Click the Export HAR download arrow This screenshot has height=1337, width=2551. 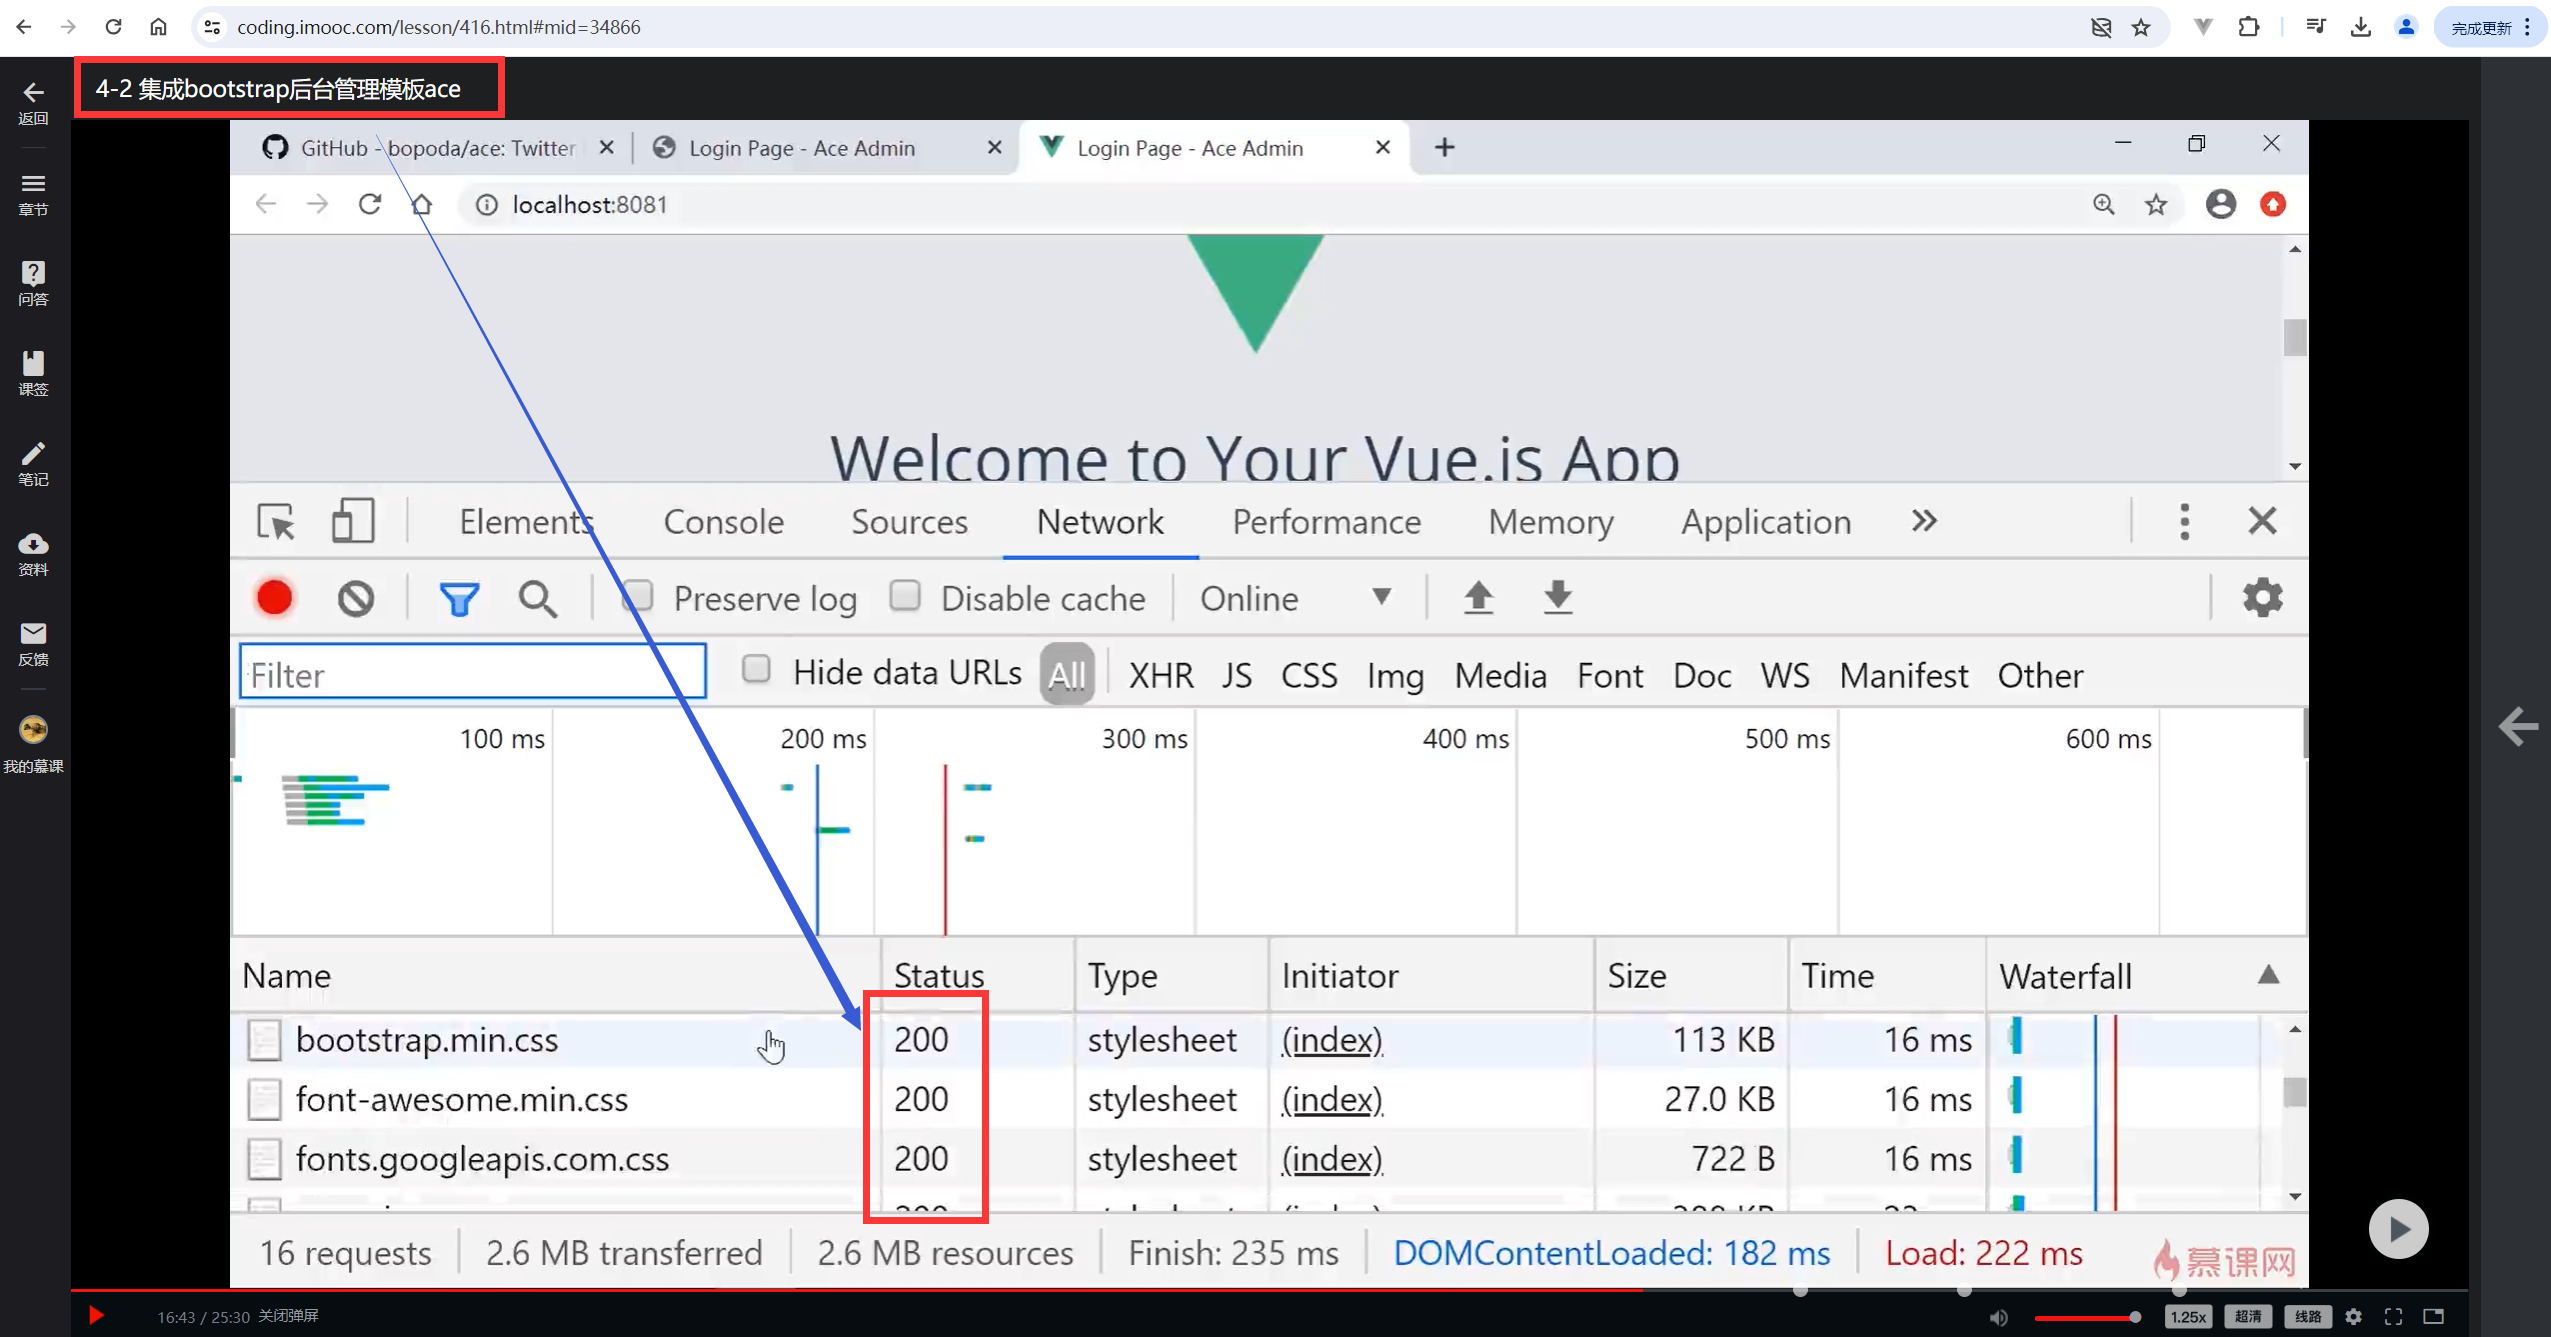(x=1557, y=598)
